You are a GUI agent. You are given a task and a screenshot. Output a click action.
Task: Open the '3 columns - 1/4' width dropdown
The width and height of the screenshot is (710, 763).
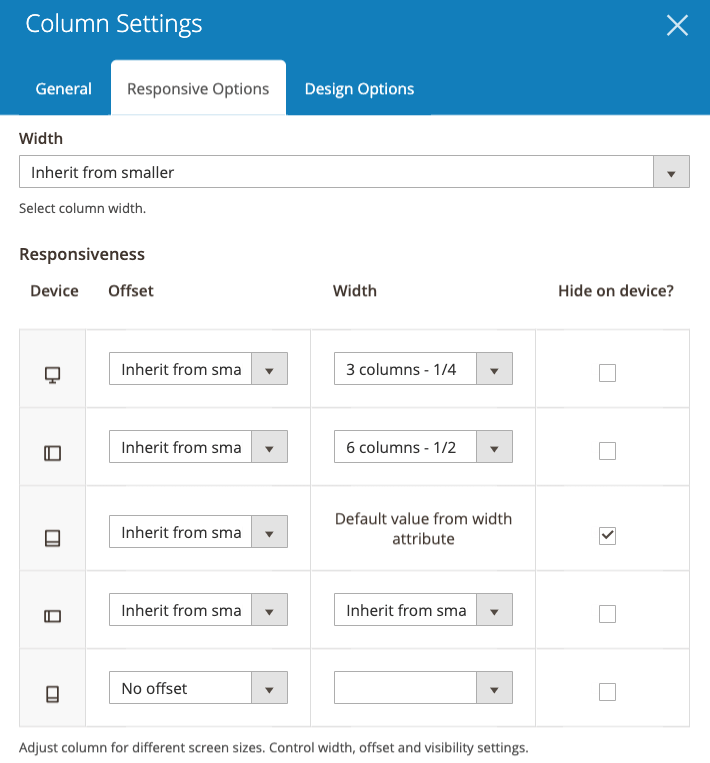tap(423, 368)
